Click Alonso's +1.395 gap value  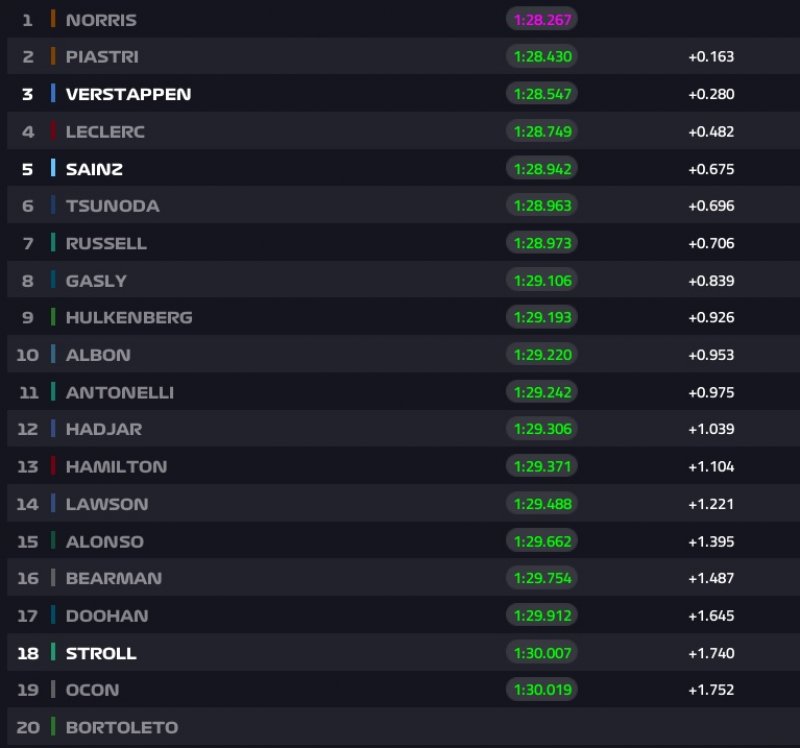click(x=710, y=541)
